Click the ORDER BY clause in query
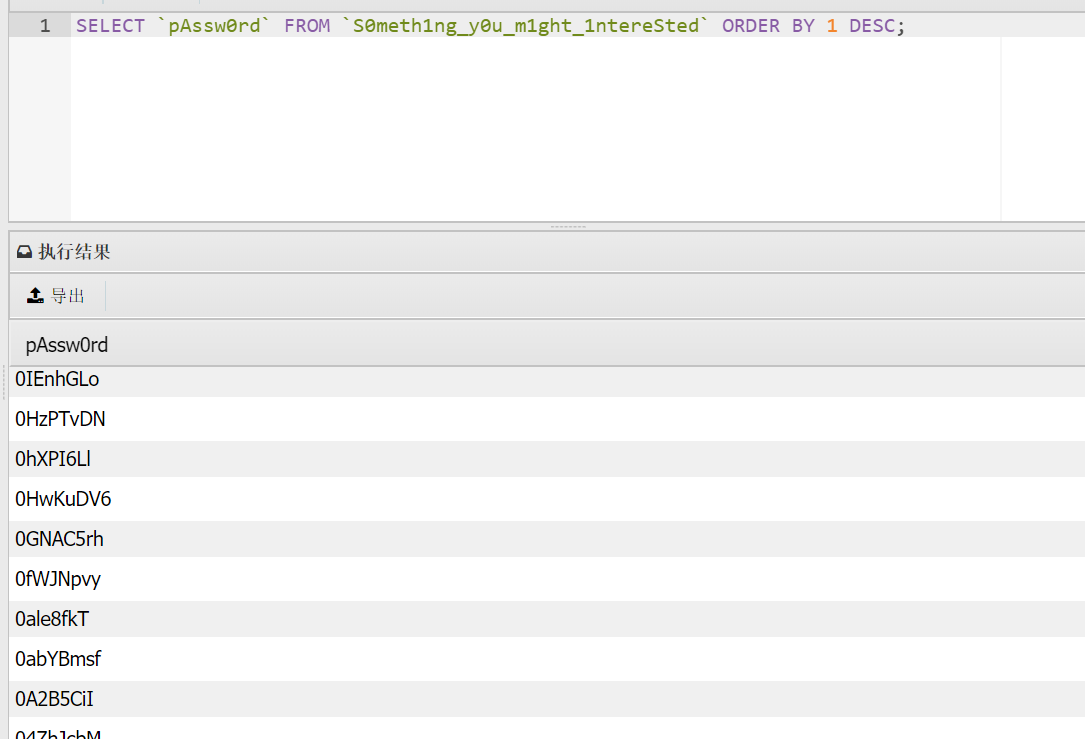This screenshot has width=1085, height=739. pyautogui.click(x=768, y=26)
